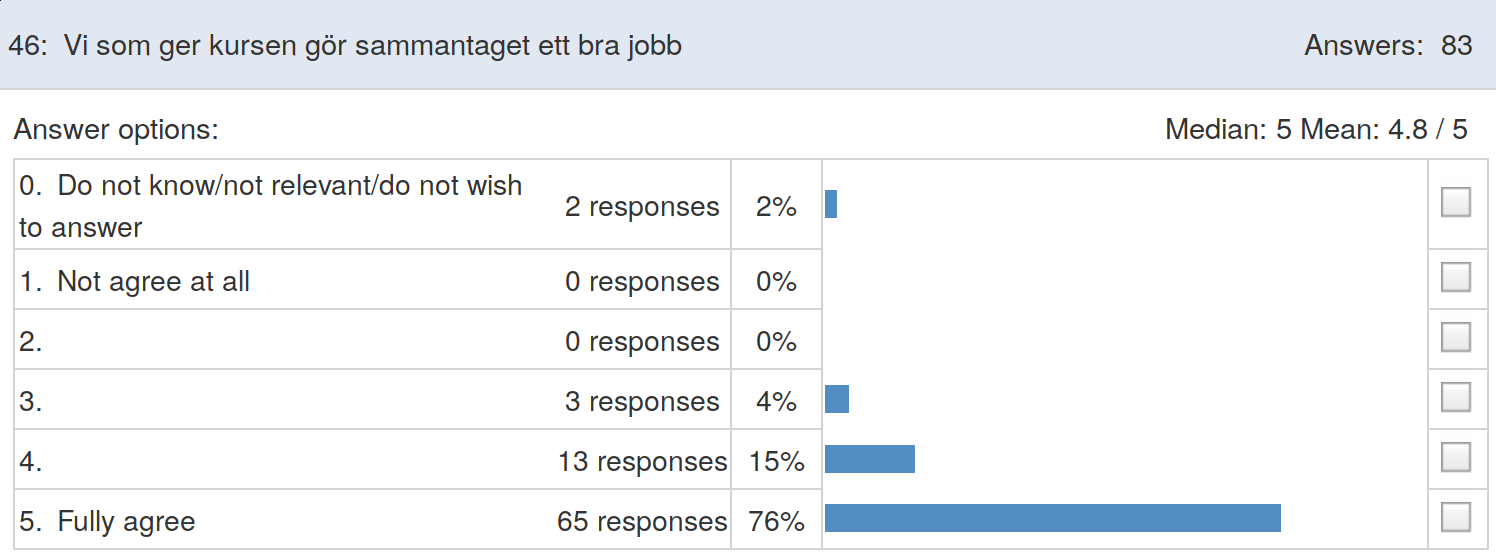
Task: Check the box for 'Do not know' row
Action: pyautogui.click(x=1455, y=203)
